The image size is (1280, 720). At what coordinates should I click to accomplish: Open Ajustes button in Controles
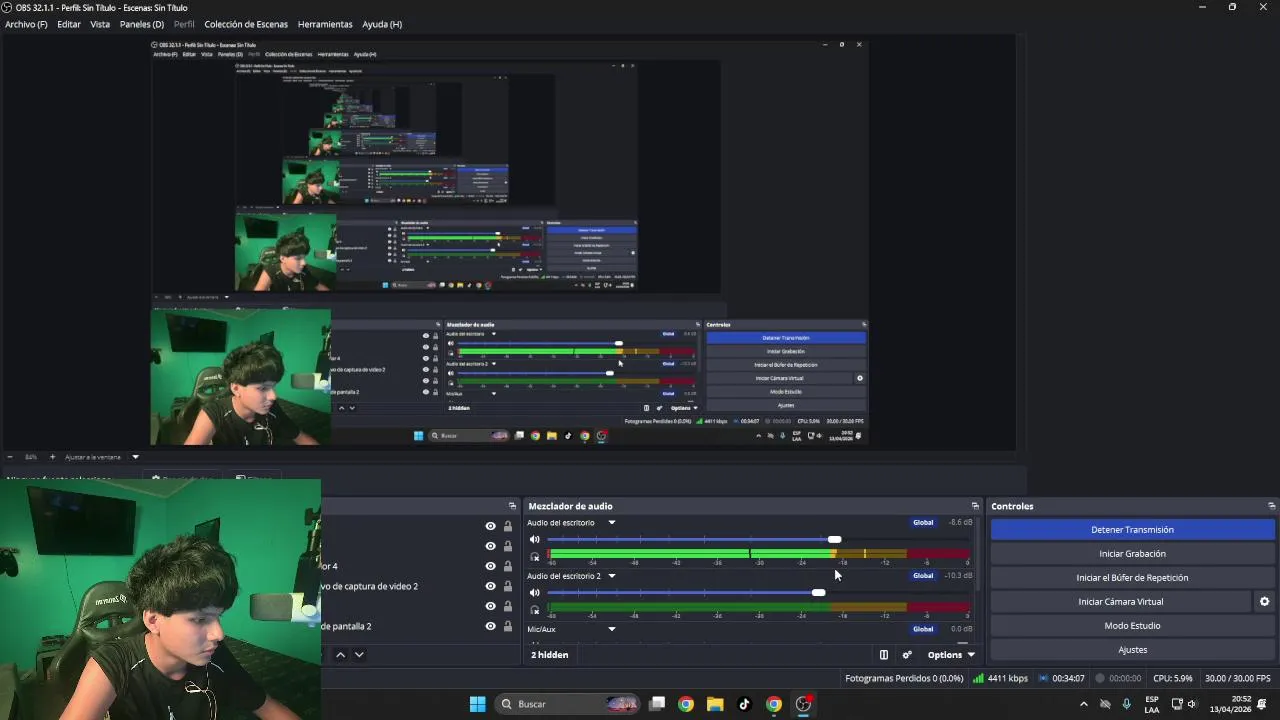[1132, 650]
